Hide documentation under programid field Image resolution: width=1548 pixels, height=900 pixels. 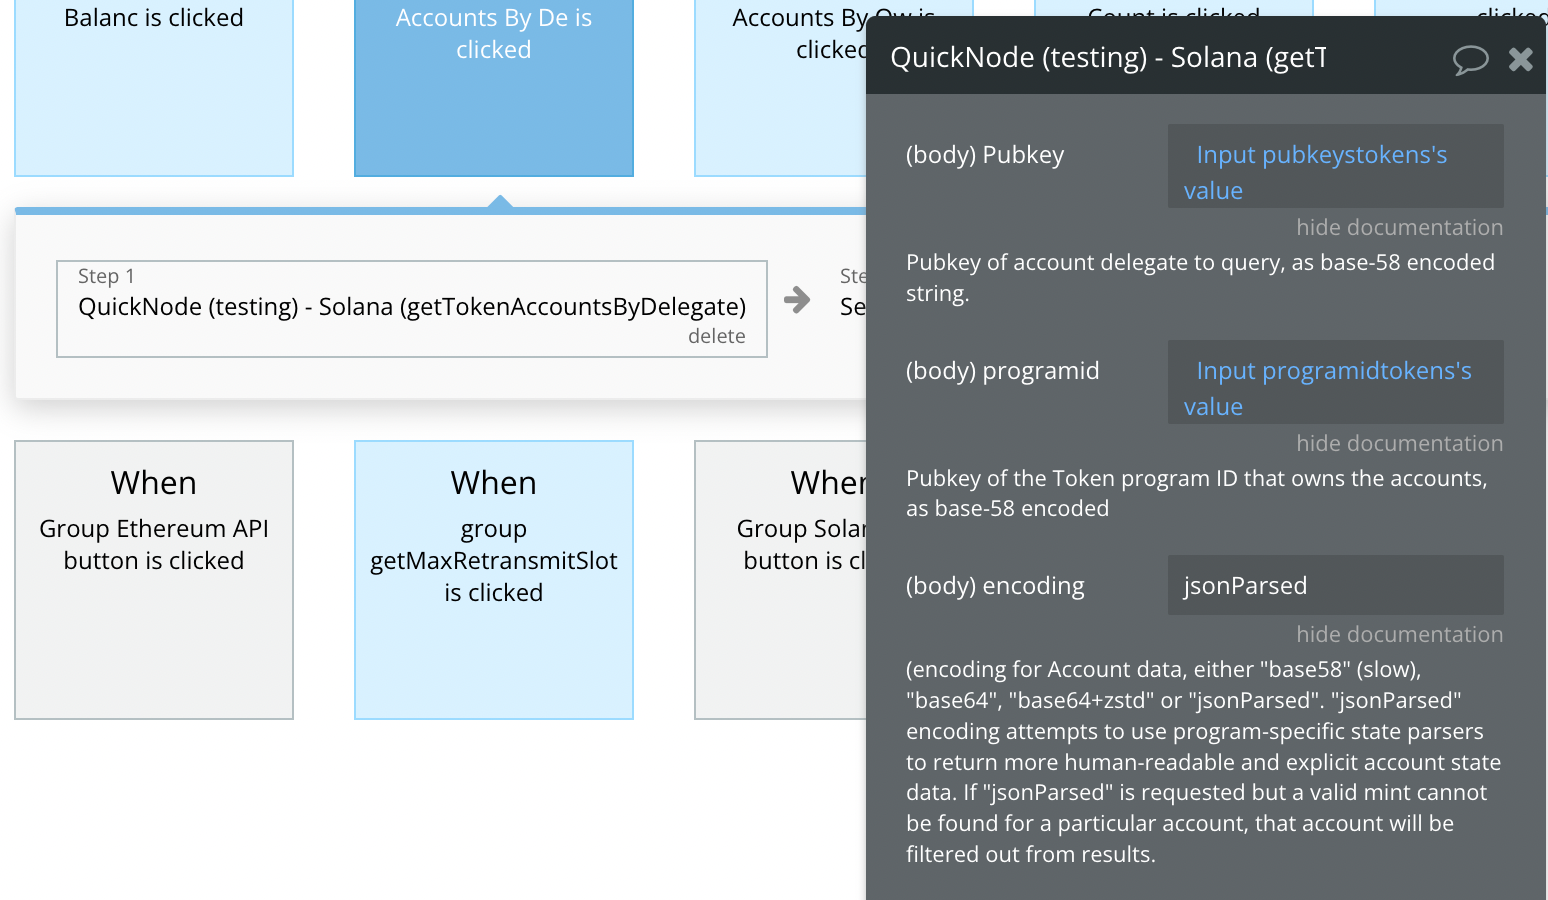point(1399,443)
